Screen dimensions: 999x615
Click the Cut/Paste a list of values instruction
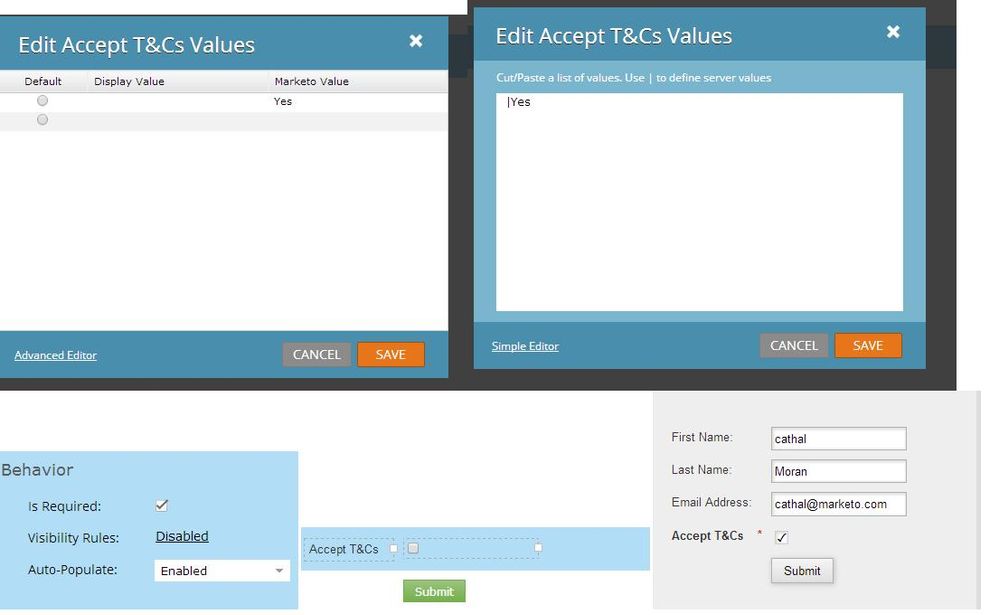click(633, 78)
